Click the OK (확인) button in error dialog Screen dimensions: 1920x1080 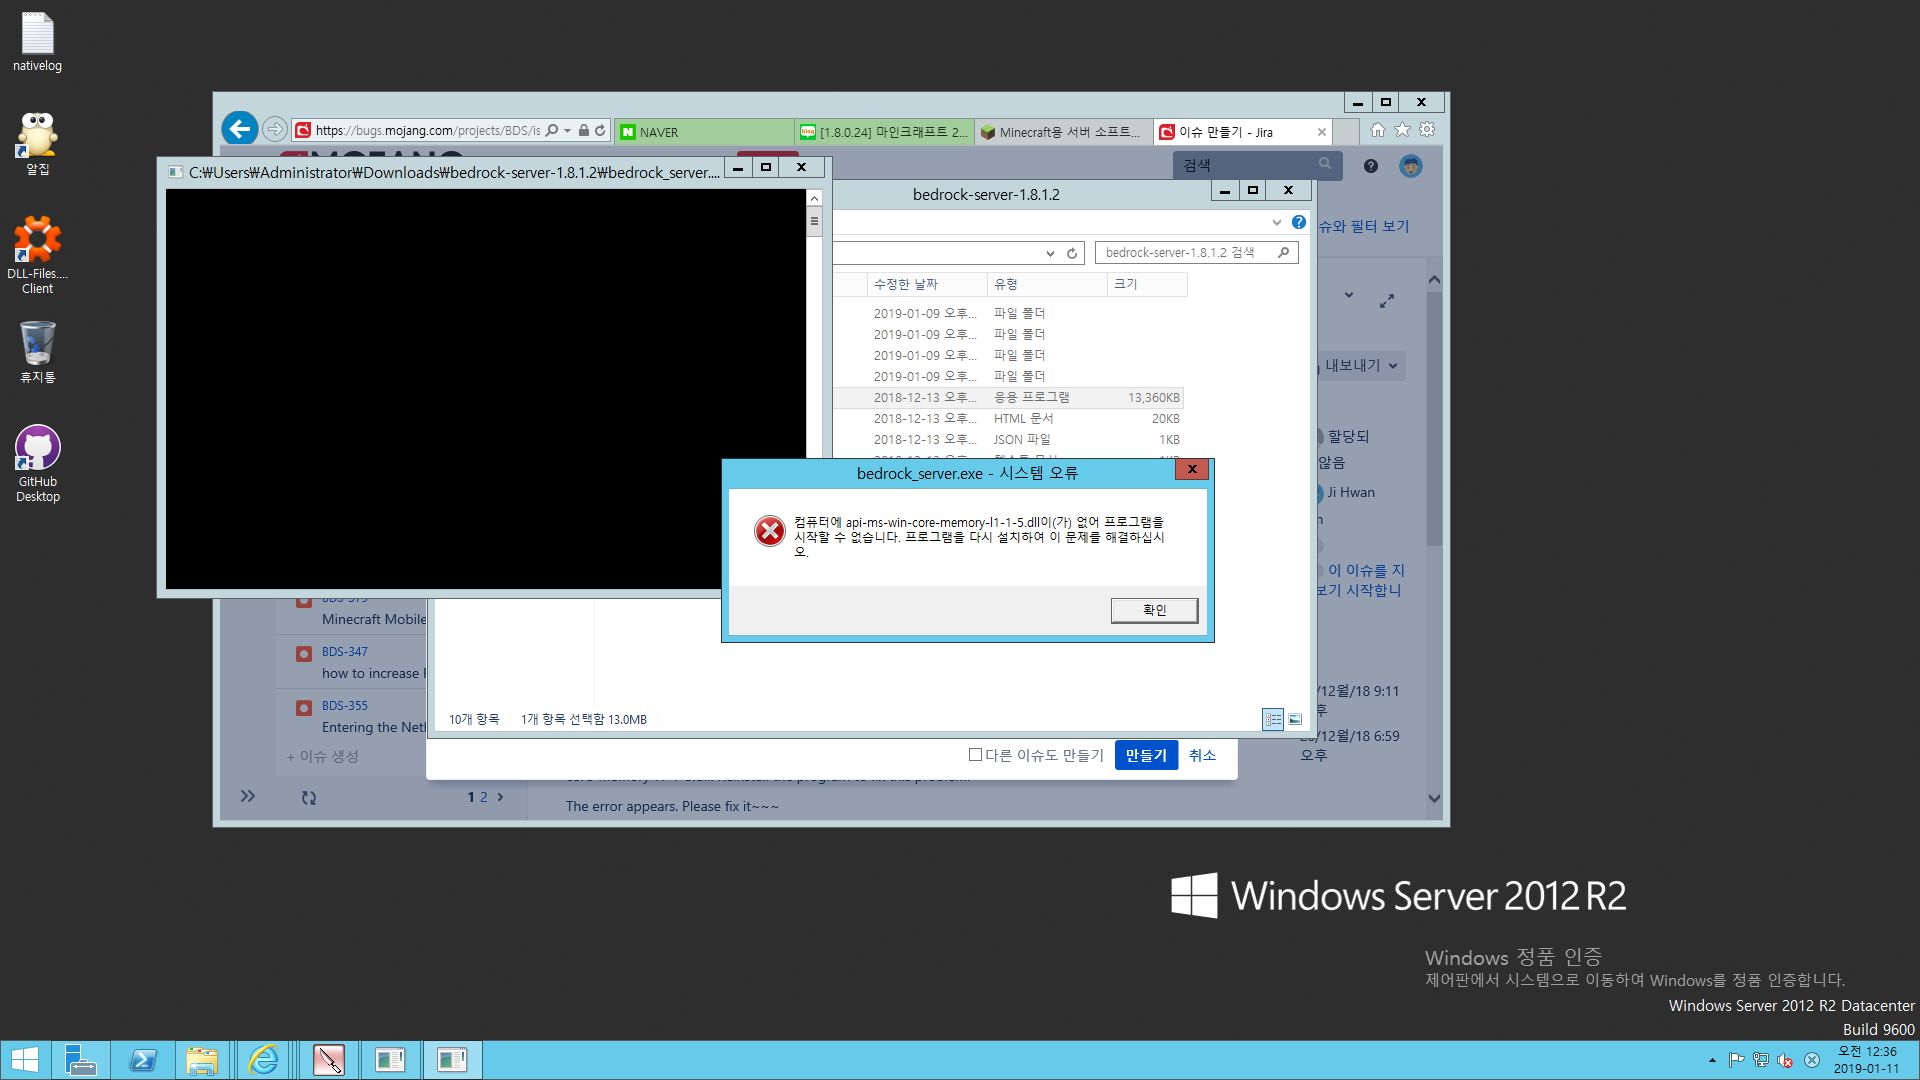1154,610
